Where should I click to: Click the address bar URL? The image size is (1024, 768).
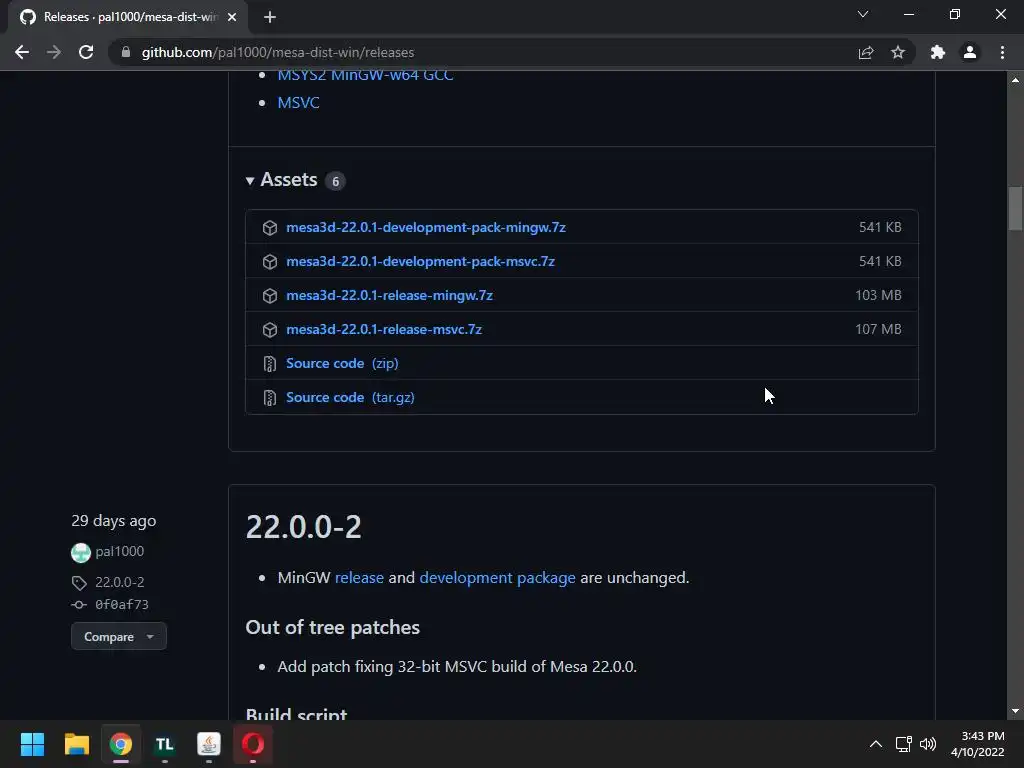278,52
